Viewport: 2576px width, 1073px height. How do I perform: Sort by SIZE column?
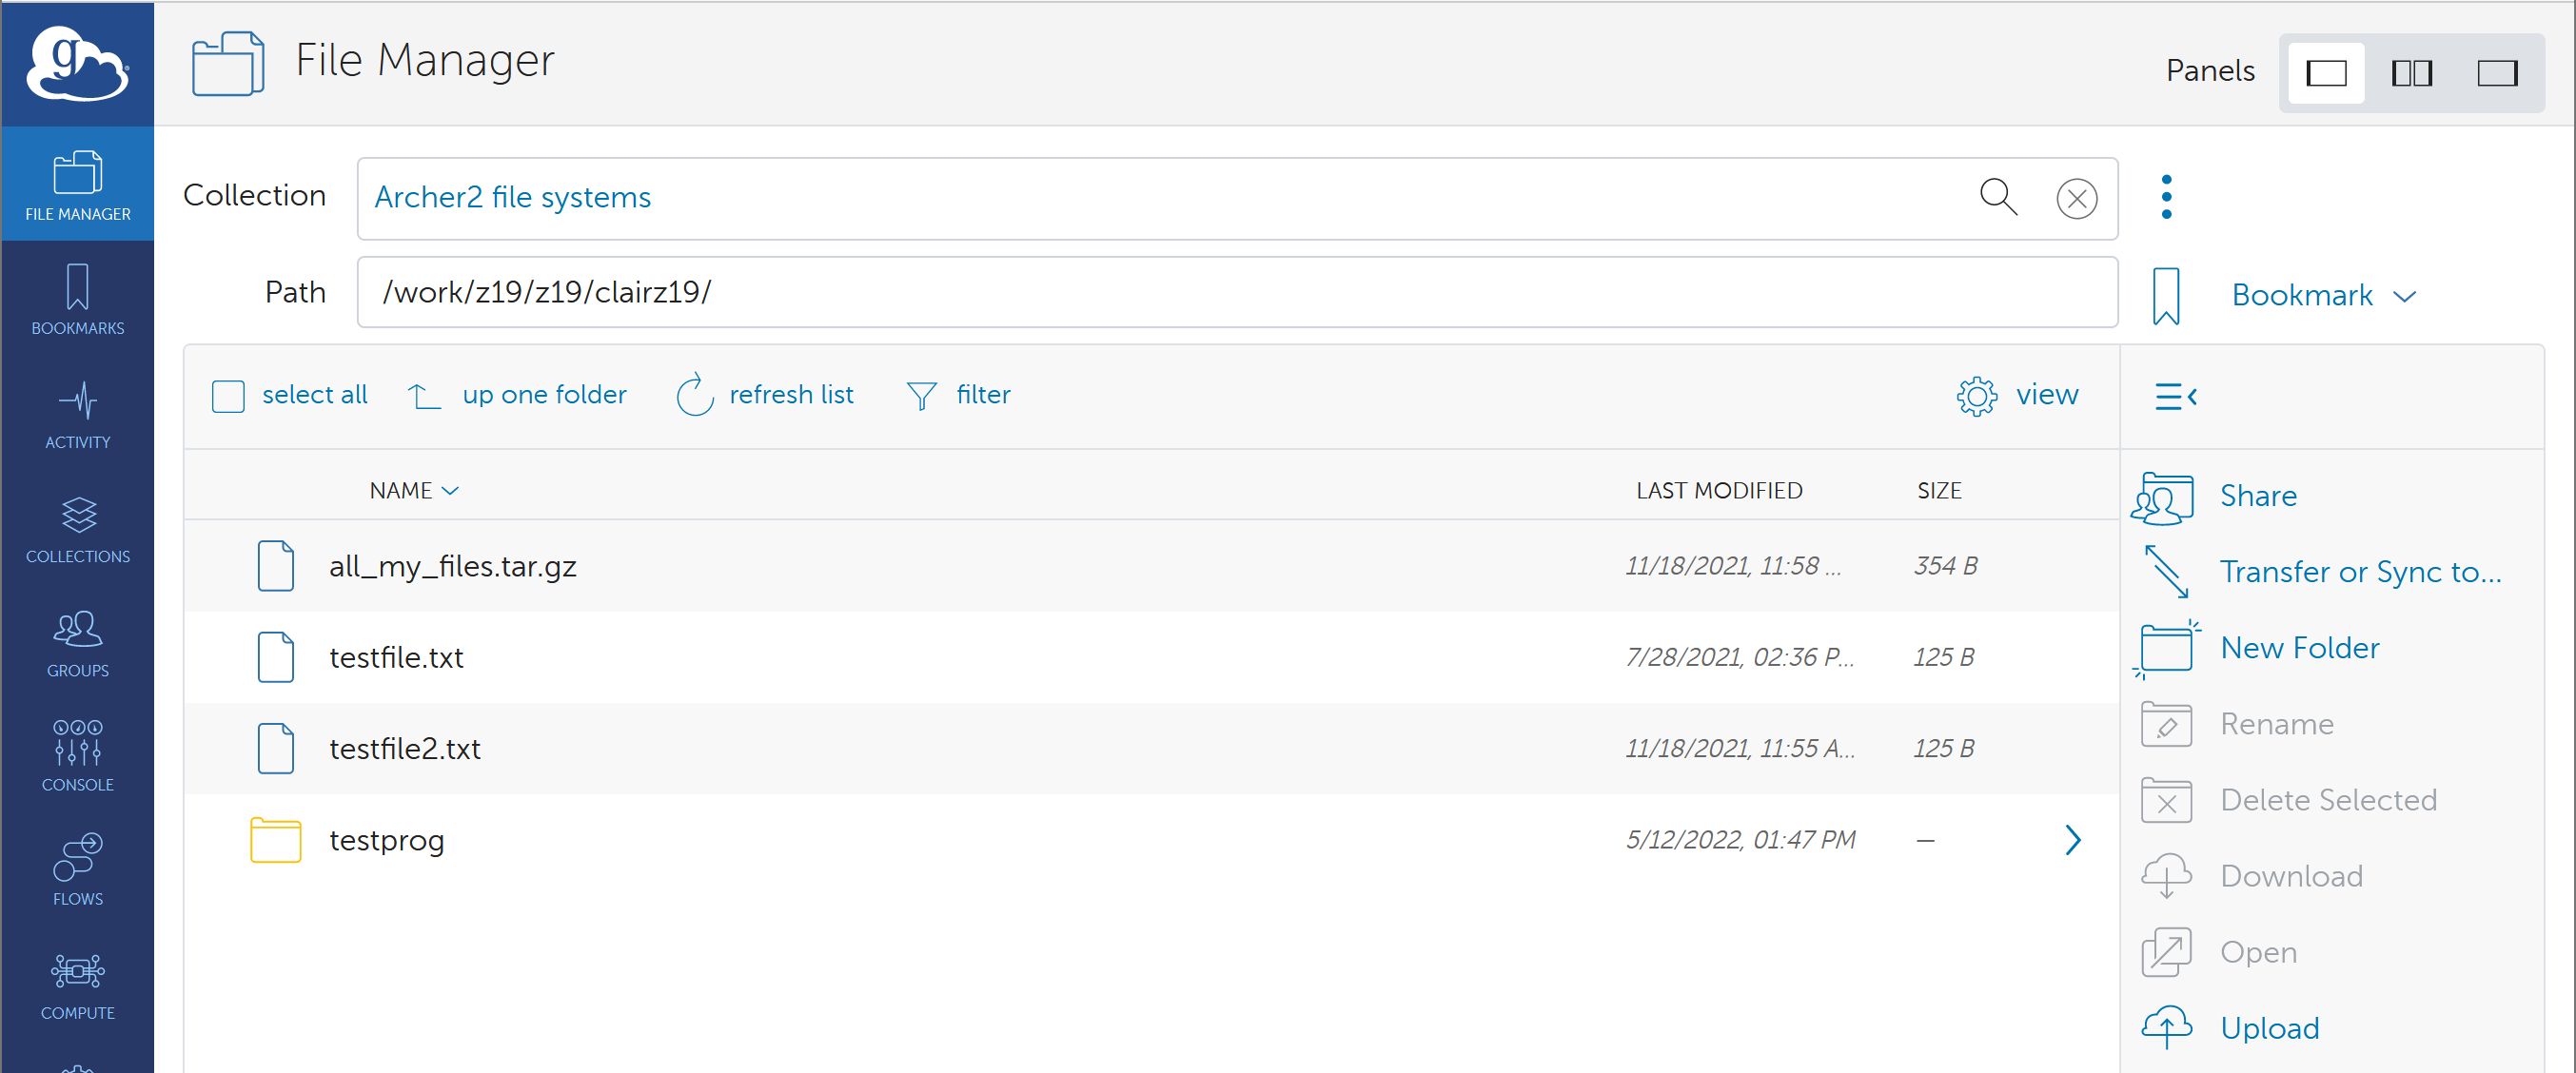click(1939, 490)
